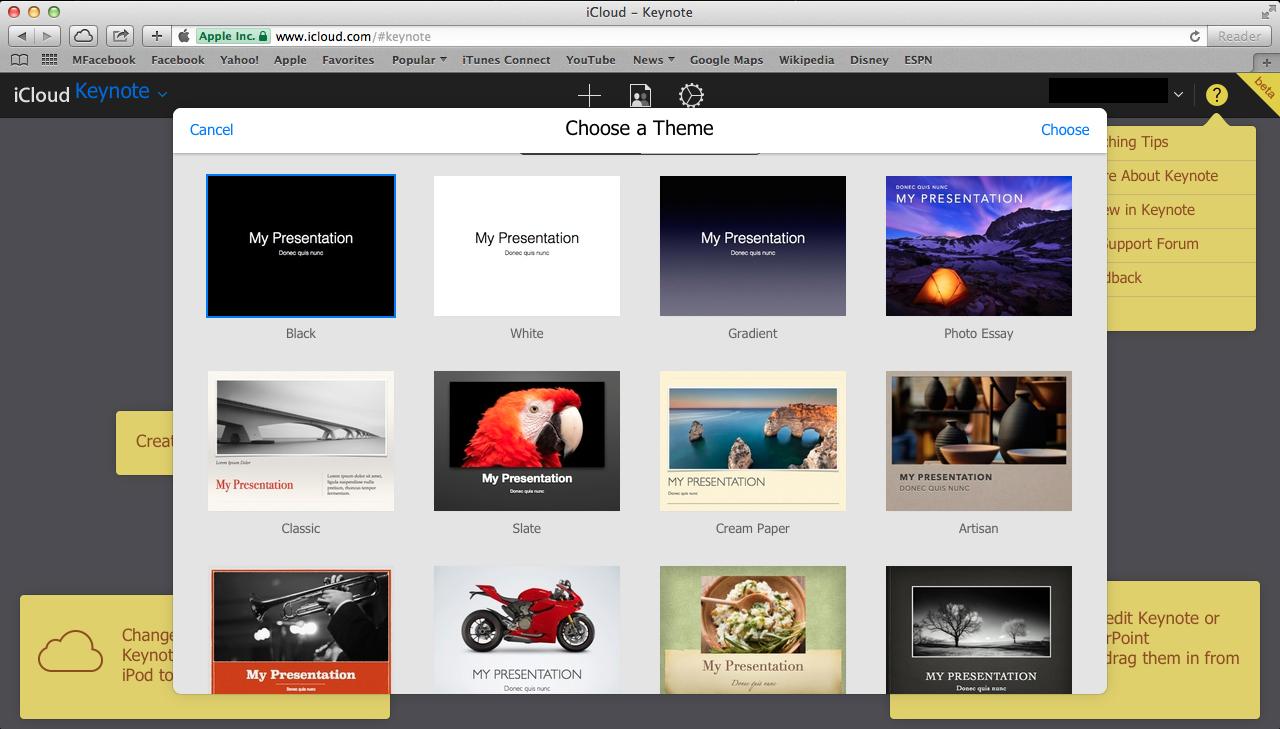Open the Disney bookmark
Viewport: 1280px width, 729px height.
(x=869, y=60)
